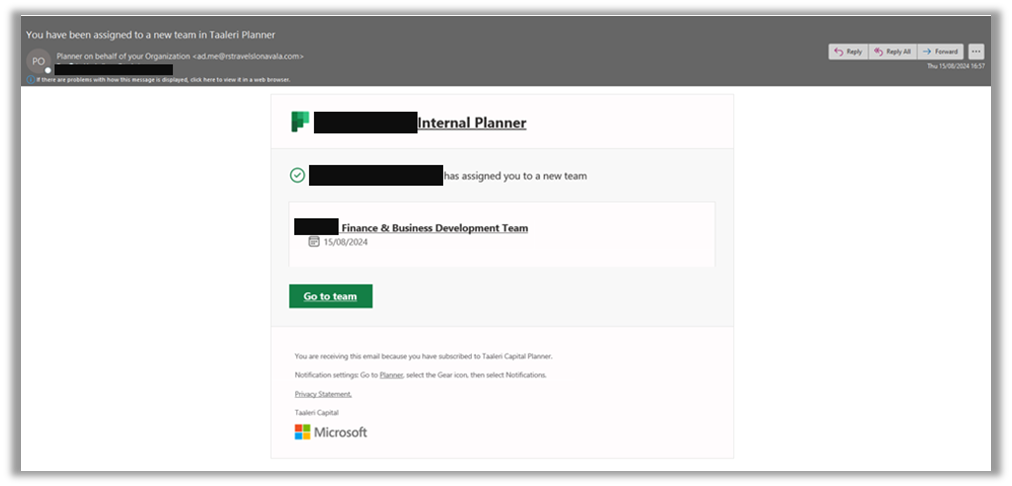Click the calendar icon beside 15/08/2024
This screenshot has height=486, width=1012.
(x=314, y=242)
